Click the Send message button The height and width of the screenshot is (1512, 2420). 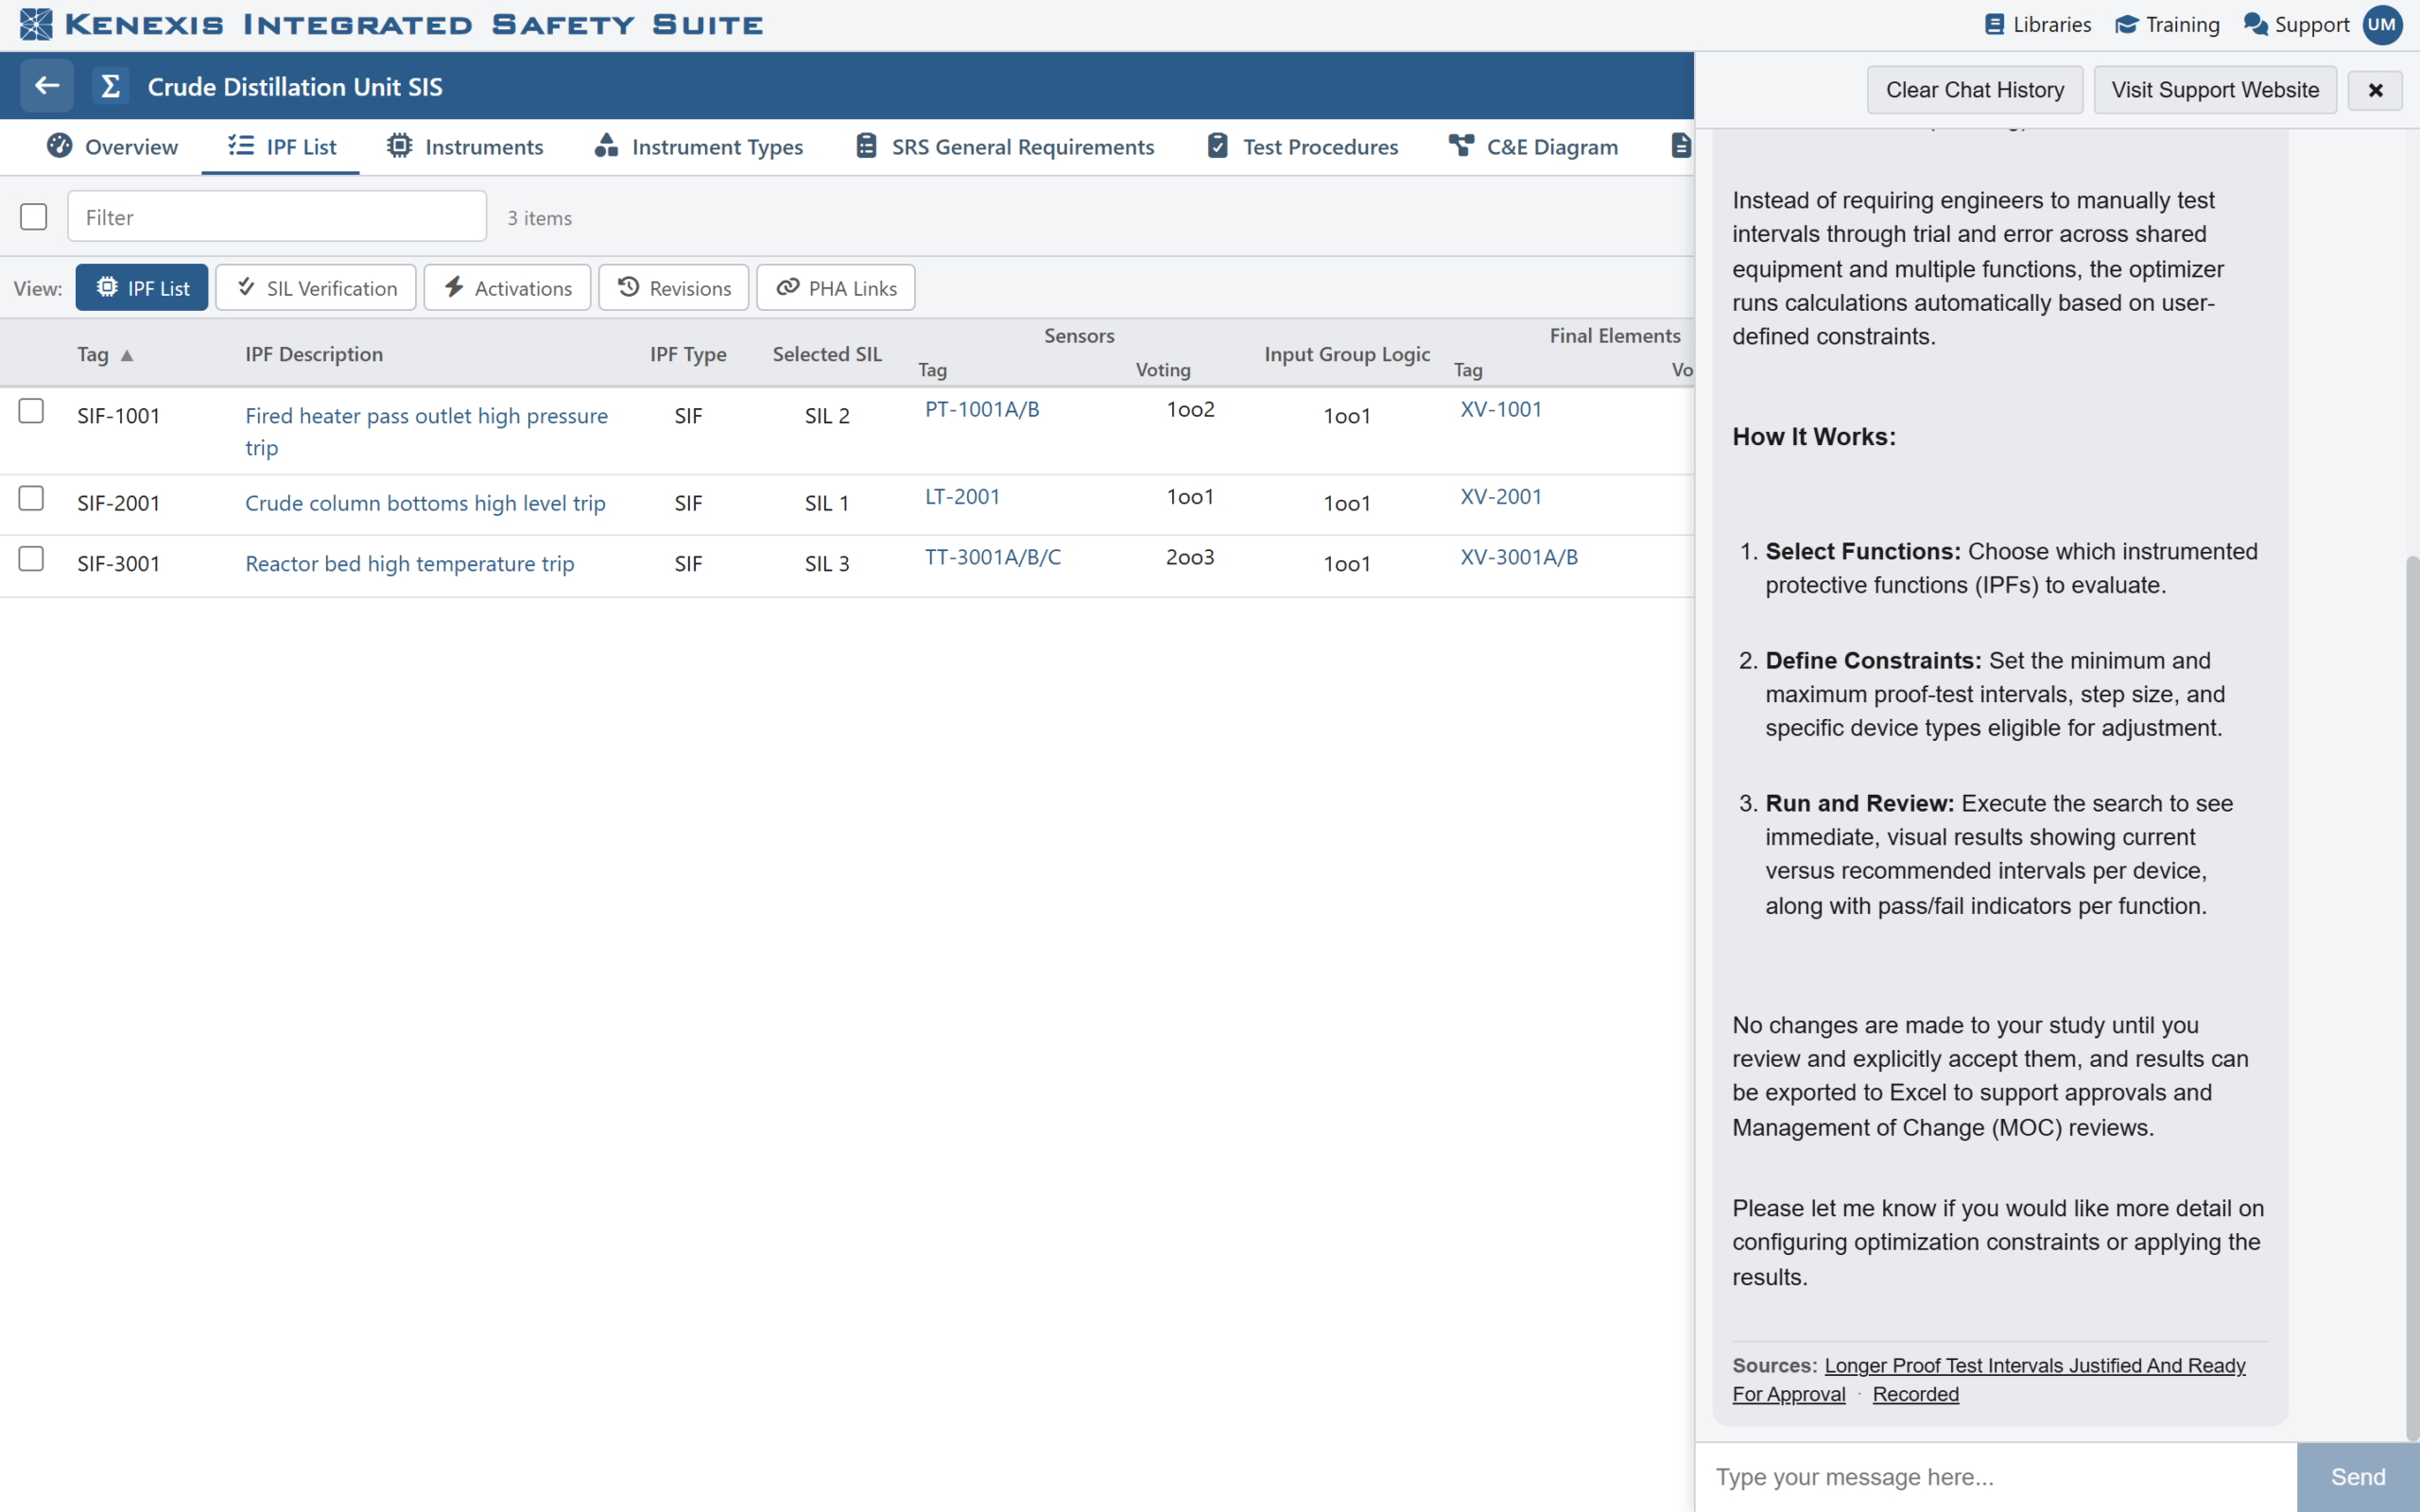click(x=2358, y=1477)
